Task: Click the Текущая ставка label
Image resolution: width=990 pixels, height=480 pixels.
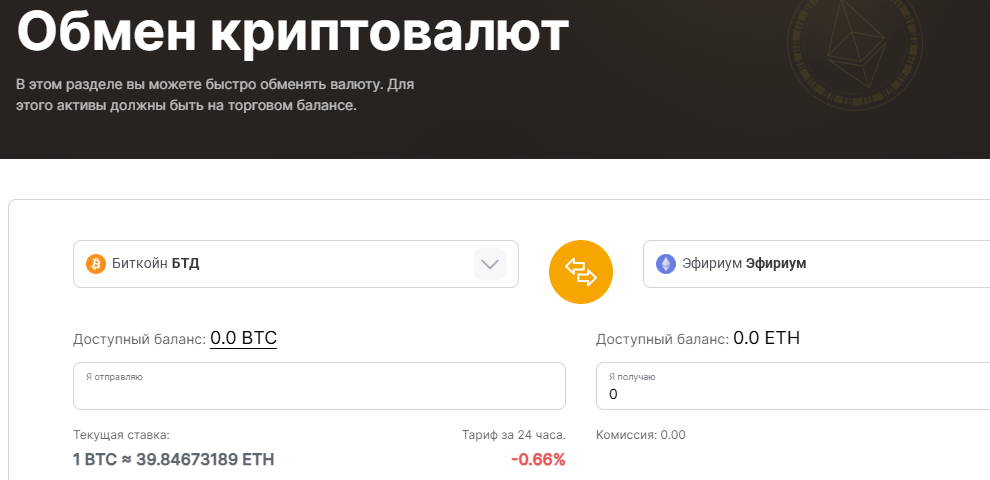Action: pyautogui.click(x=121, y=435)
